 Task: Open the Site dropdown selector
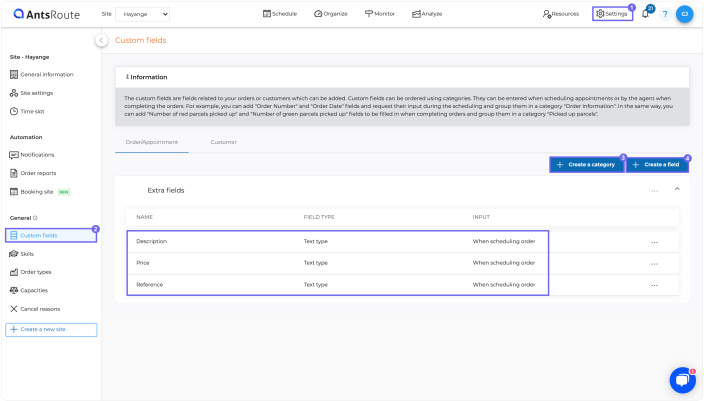(143, 14)
